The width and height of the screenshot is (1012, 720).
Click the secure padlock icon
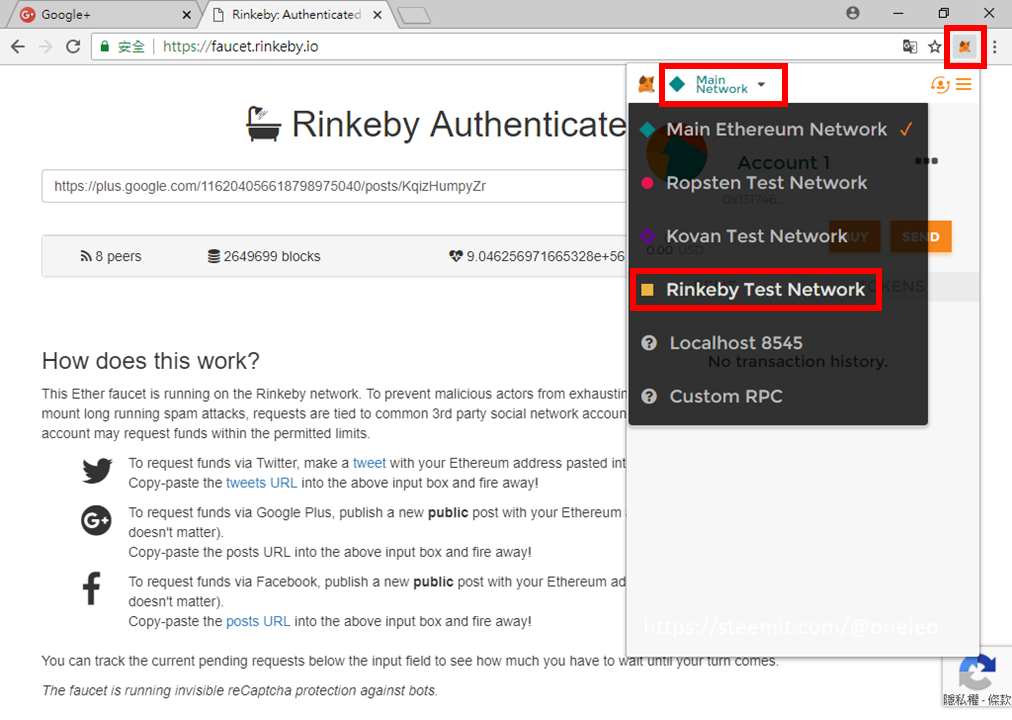click(x=105, y=46)
